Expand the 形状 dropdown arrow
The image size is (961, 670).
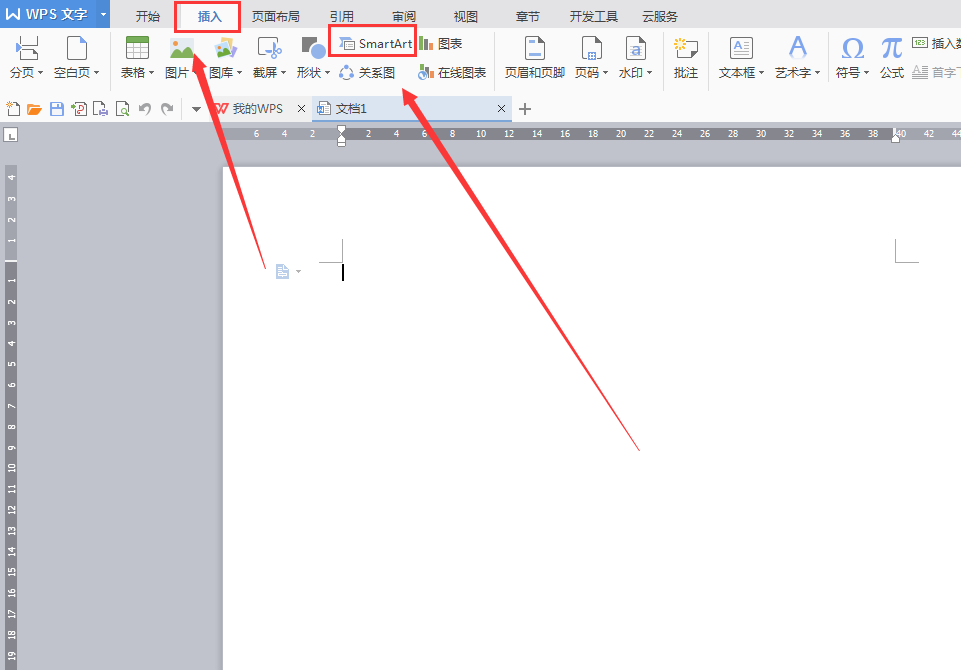tap(327, 73)
